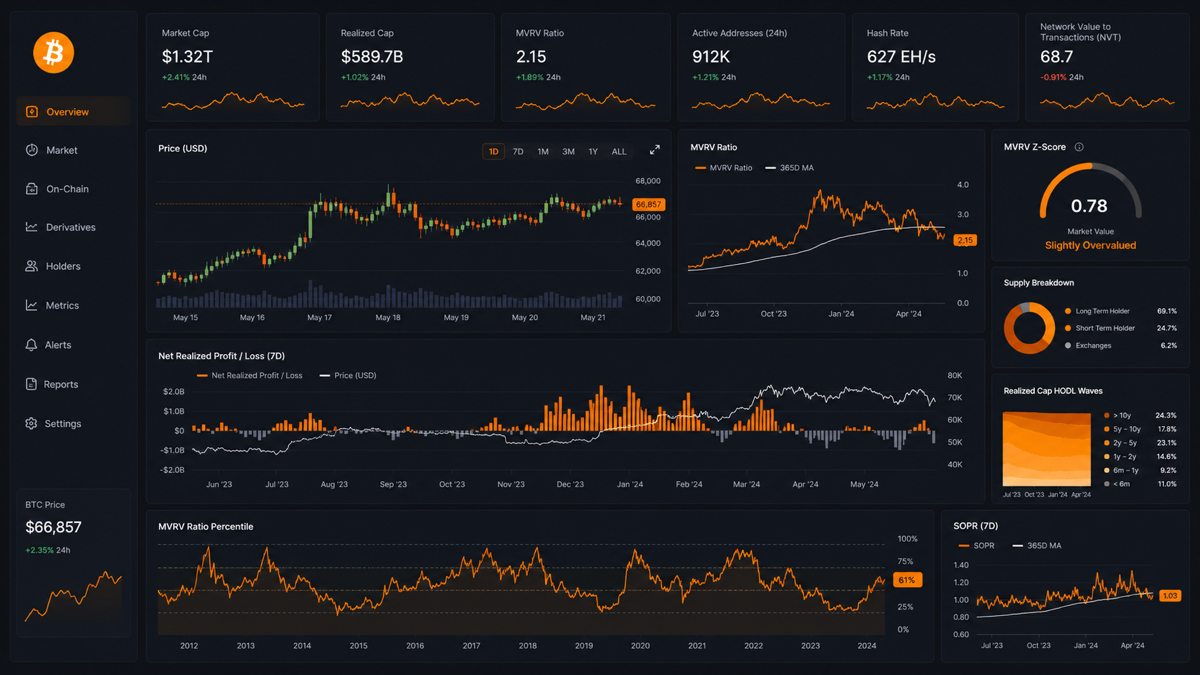Screen dimensions: 1200x675
Task: Click the On-Chain sidebar icon
Action: click(32, 189)
